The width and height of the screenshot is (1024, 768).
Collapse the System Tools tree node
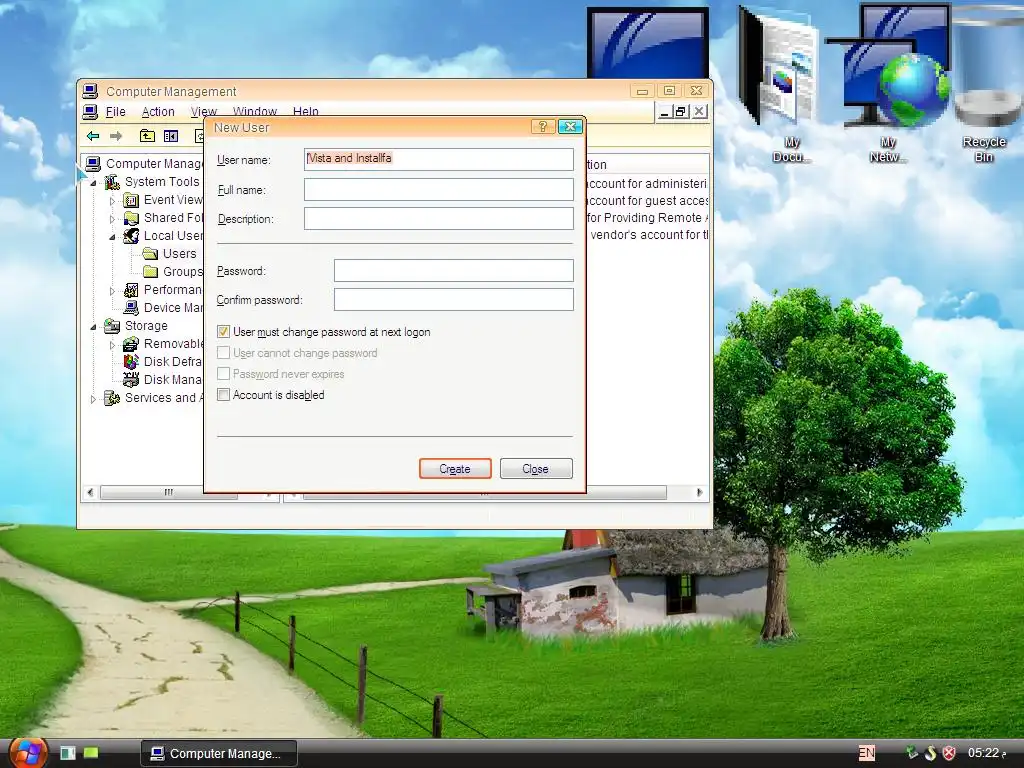click(93, 183)
